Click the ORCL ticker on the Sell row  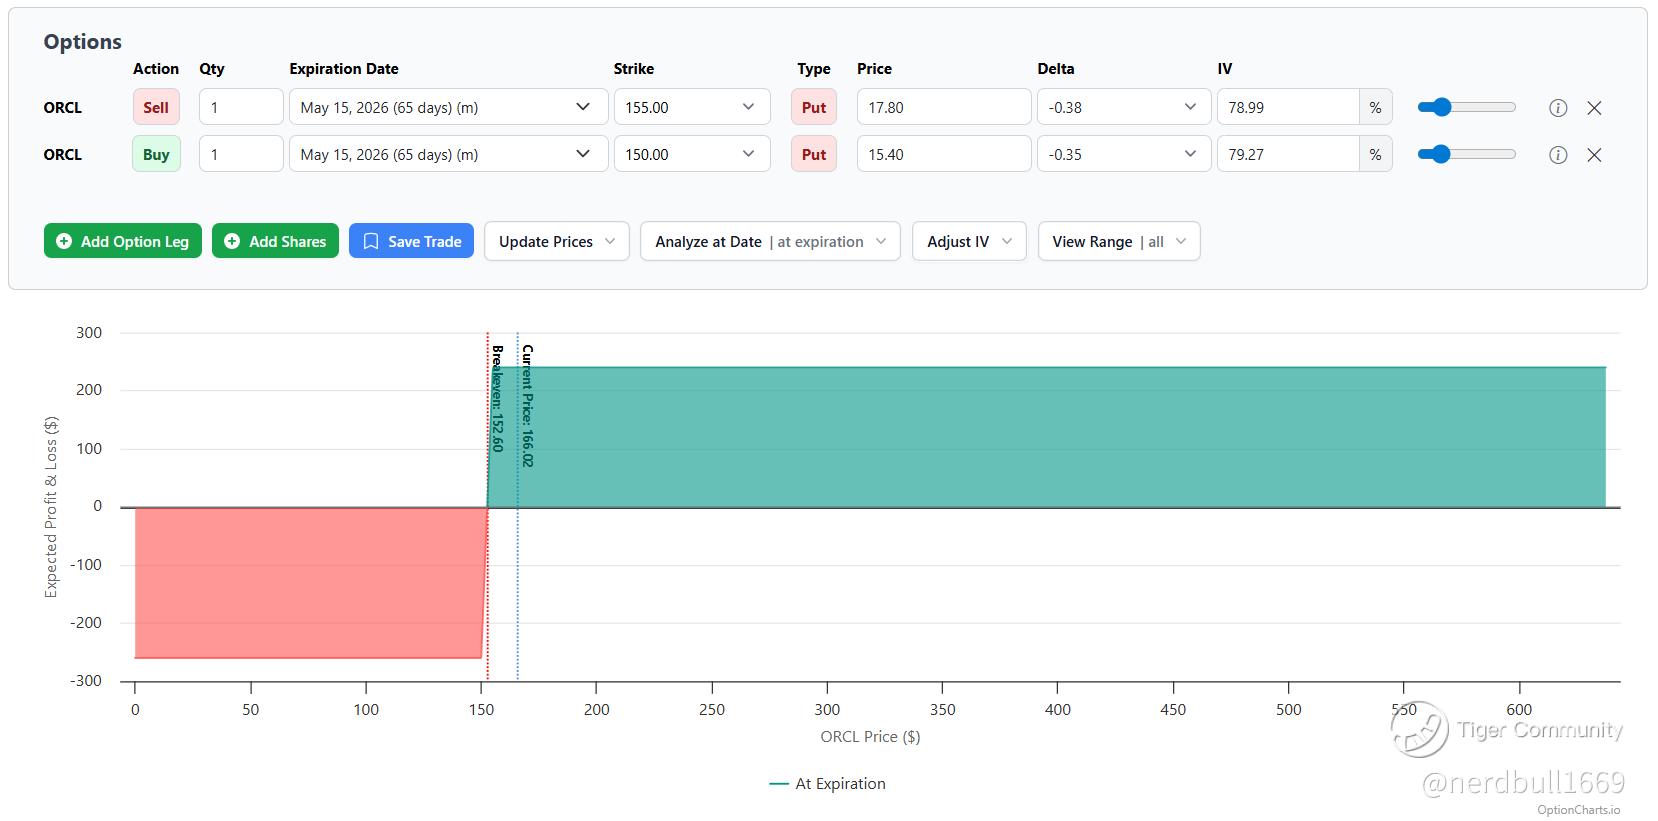pyautogui.click(x=63, y=108)
